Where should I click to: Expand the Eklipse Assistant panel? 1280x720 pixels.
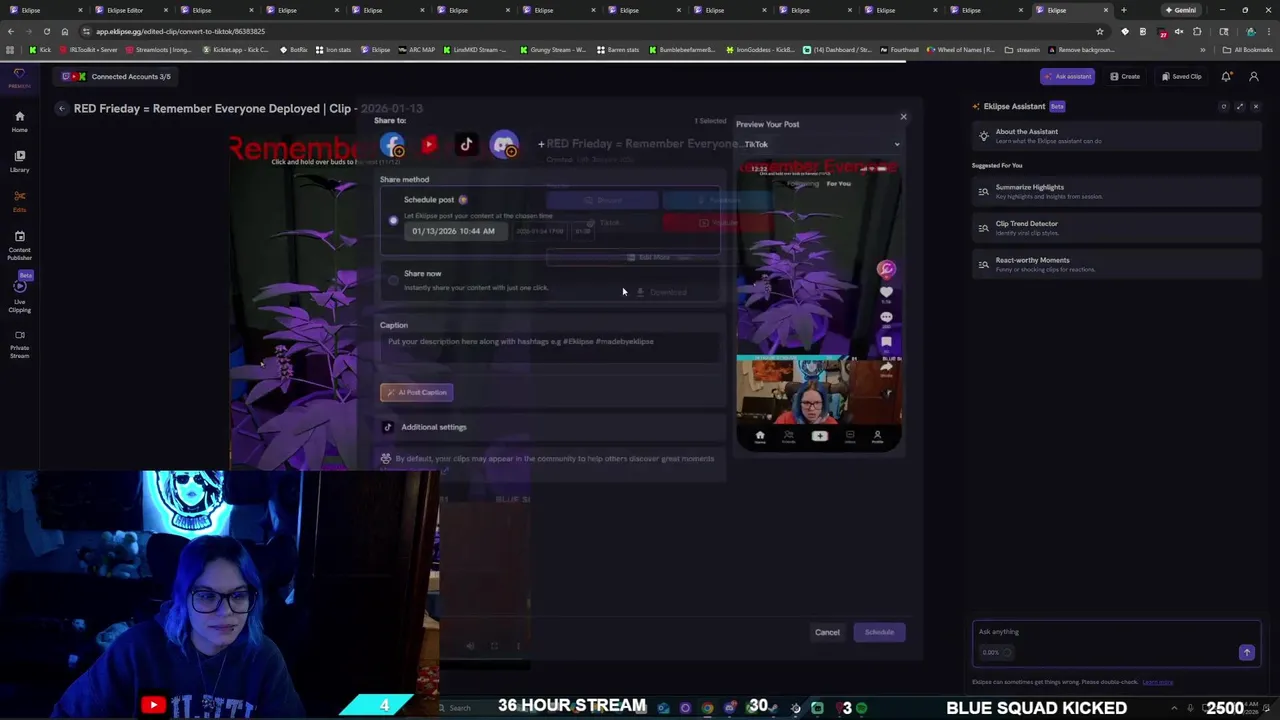coord(1240,106)
